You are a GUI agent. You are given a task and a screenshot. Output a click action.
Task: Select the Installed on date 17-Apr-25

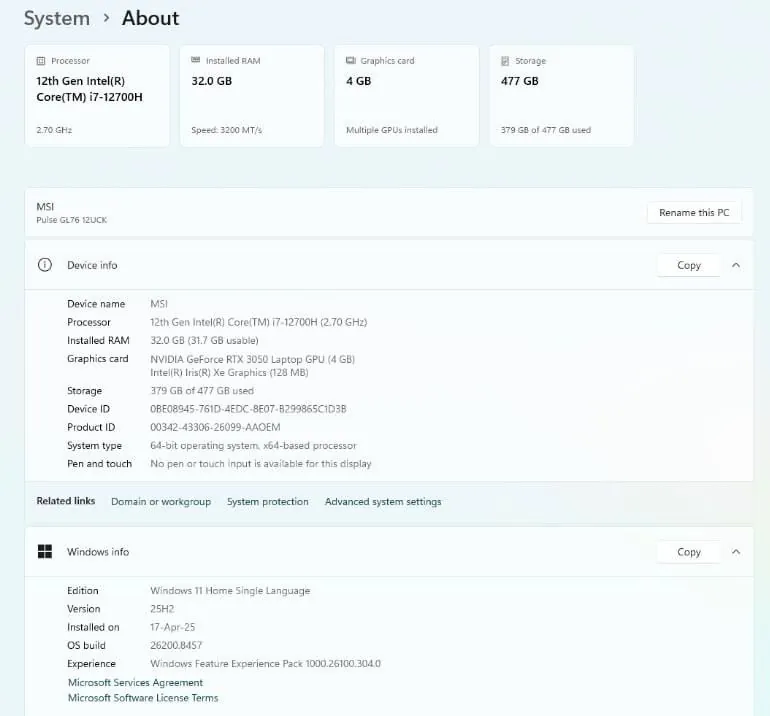coord(172,627)
